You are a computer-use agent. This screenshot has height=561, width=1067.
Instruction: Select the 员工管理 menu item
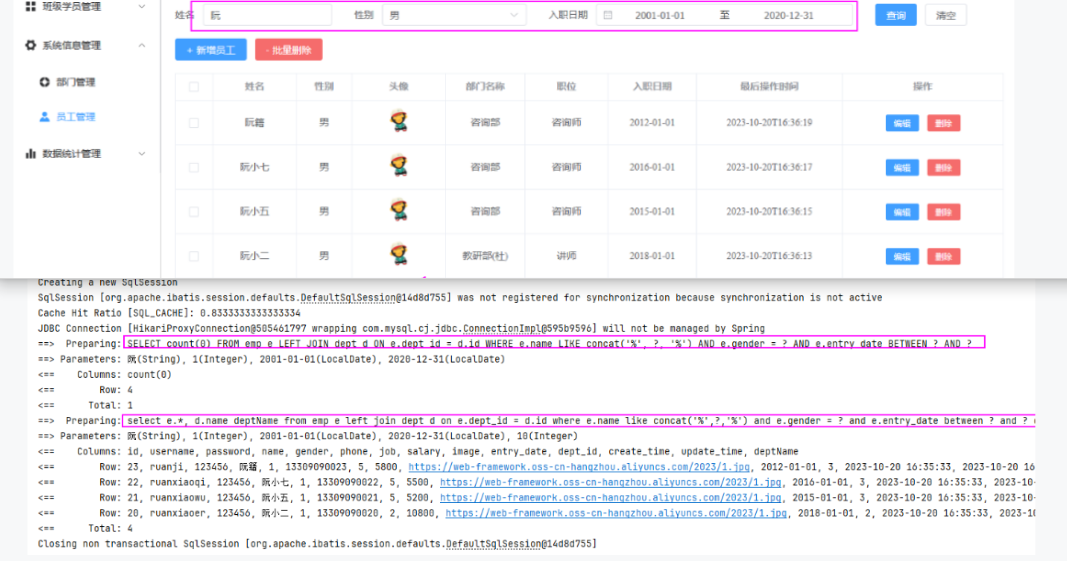click(75, 117)
